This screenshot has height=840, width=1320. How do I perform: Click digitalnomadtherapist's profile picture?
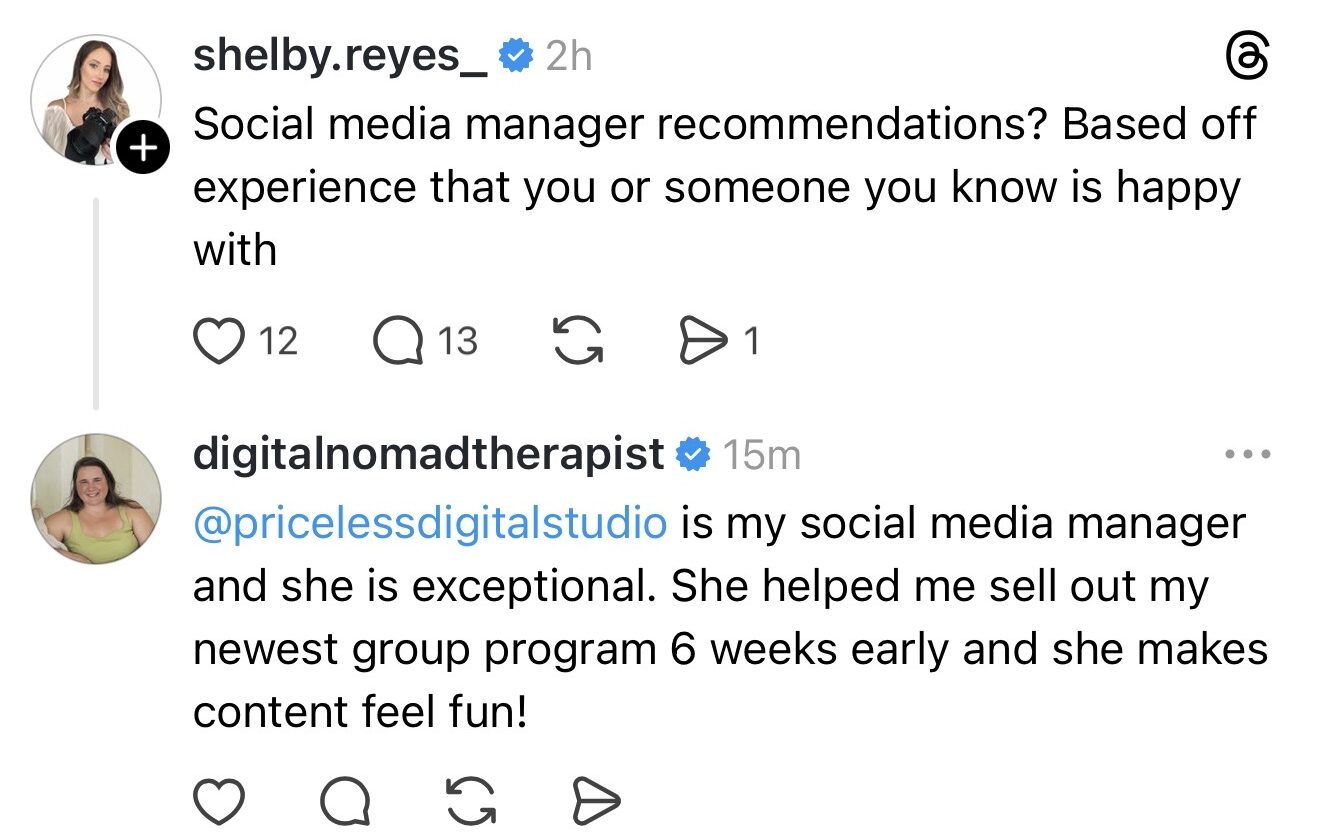(96, 498)
